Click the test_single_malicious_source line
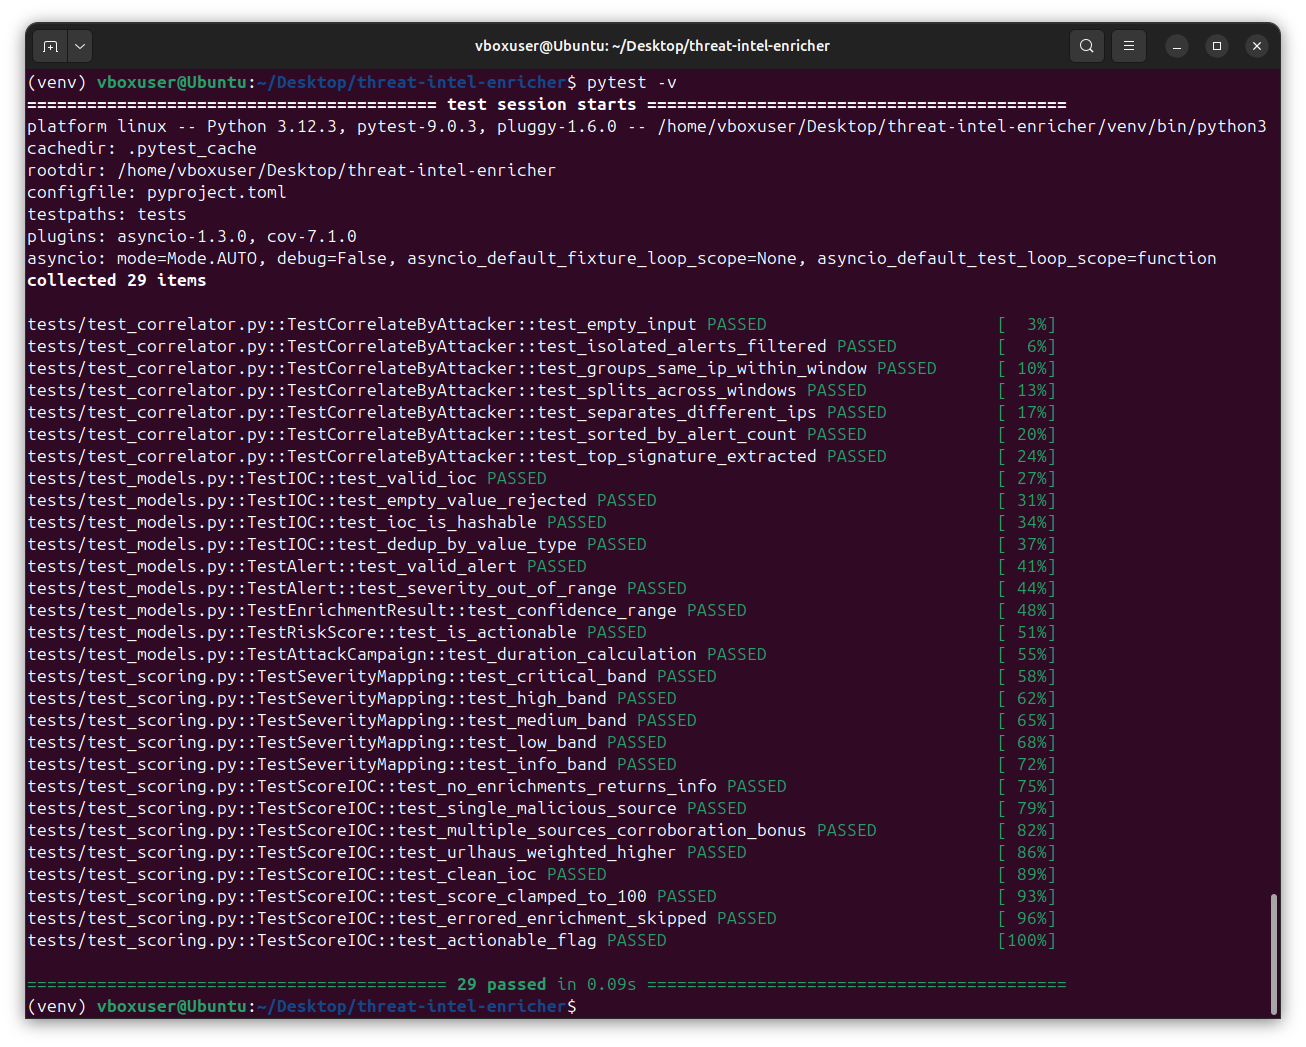Image resolution: width=1306 pixels, height=1047 pixels. click(x=541, y=808)
